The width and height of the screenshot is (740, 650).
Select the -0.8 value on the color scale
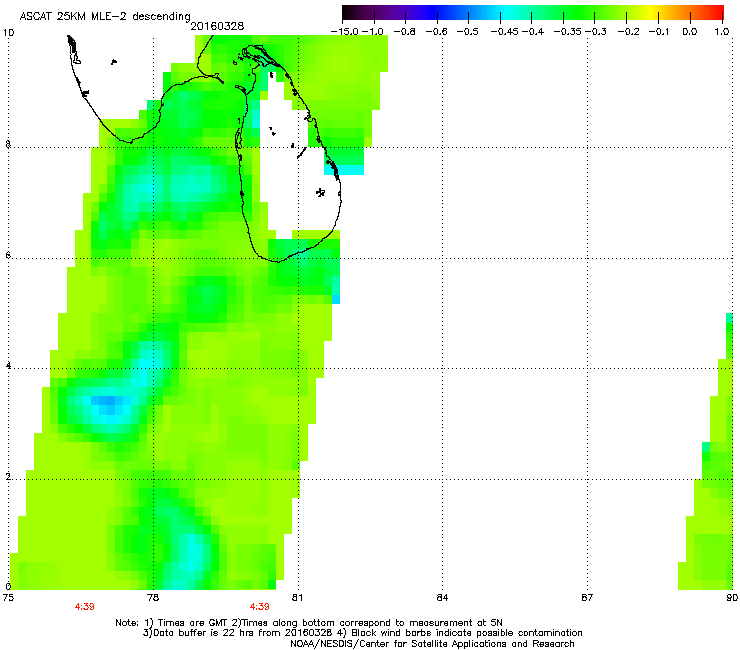pos(404,32)
